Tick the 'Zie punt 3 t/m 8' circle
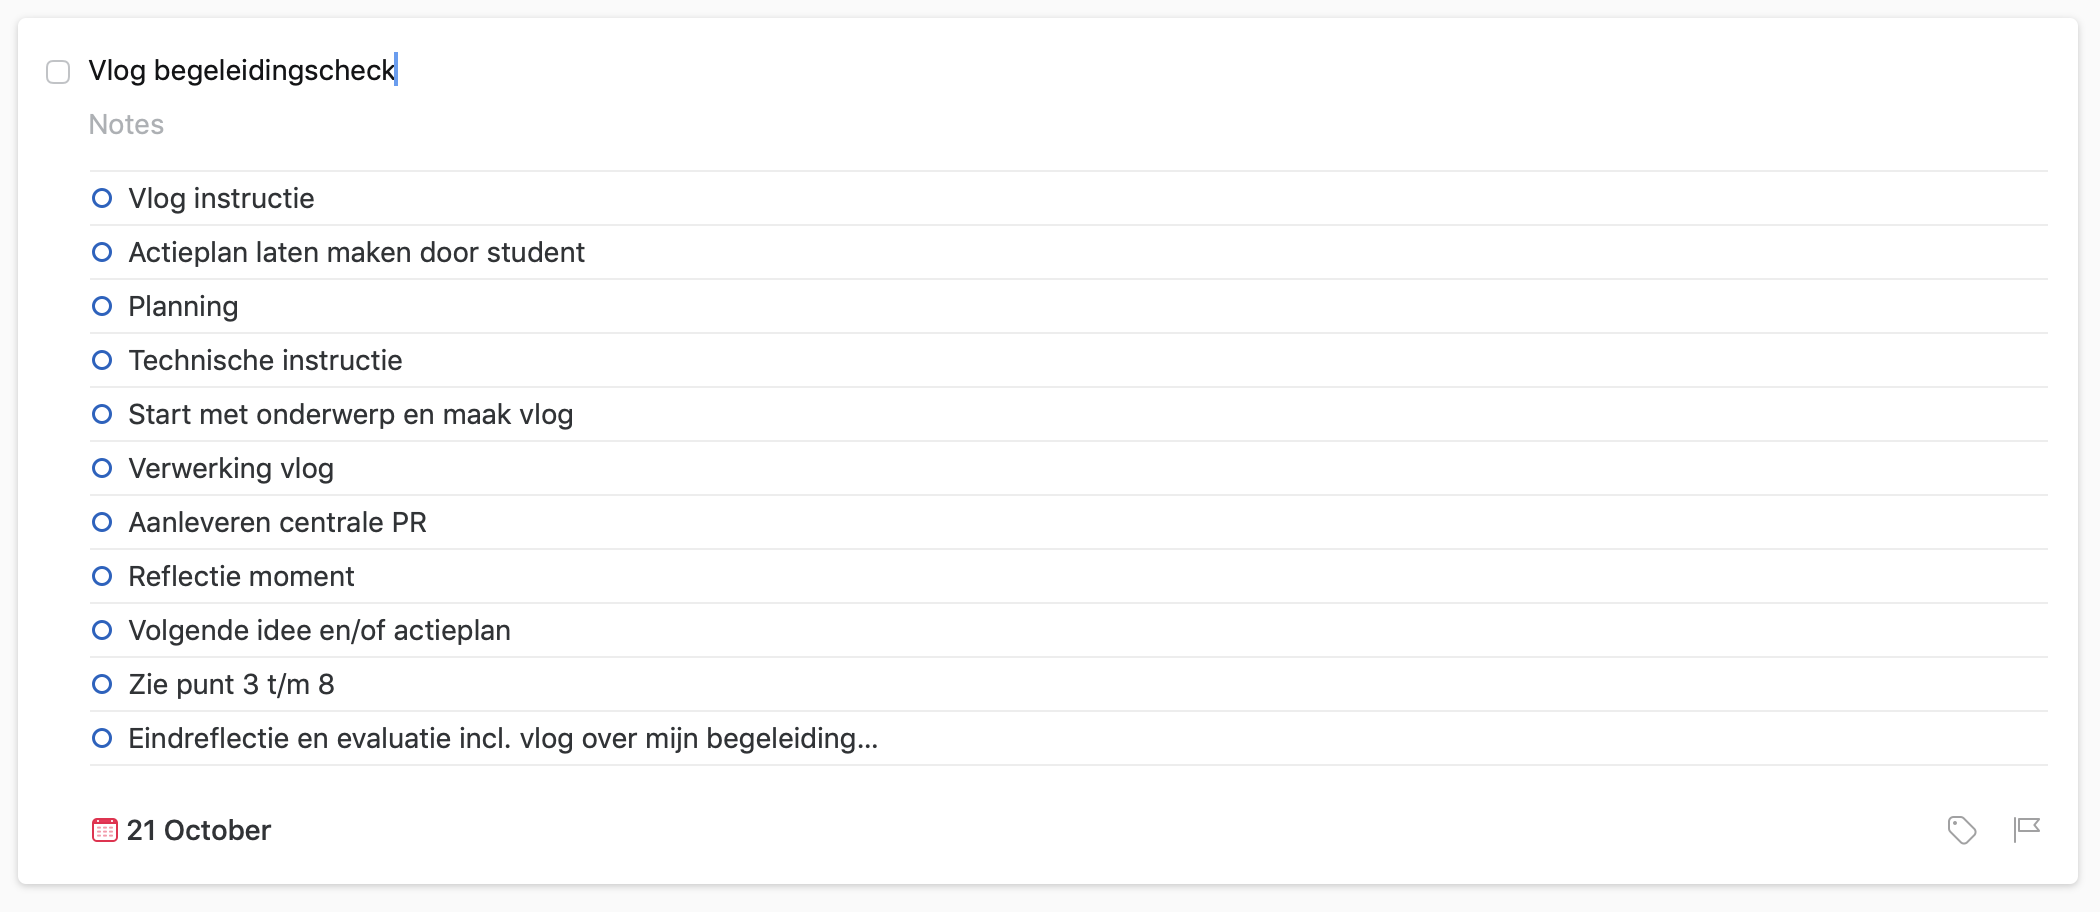Image resolution: width=2100 pixels, height=912 pixels. coord(102,684)
